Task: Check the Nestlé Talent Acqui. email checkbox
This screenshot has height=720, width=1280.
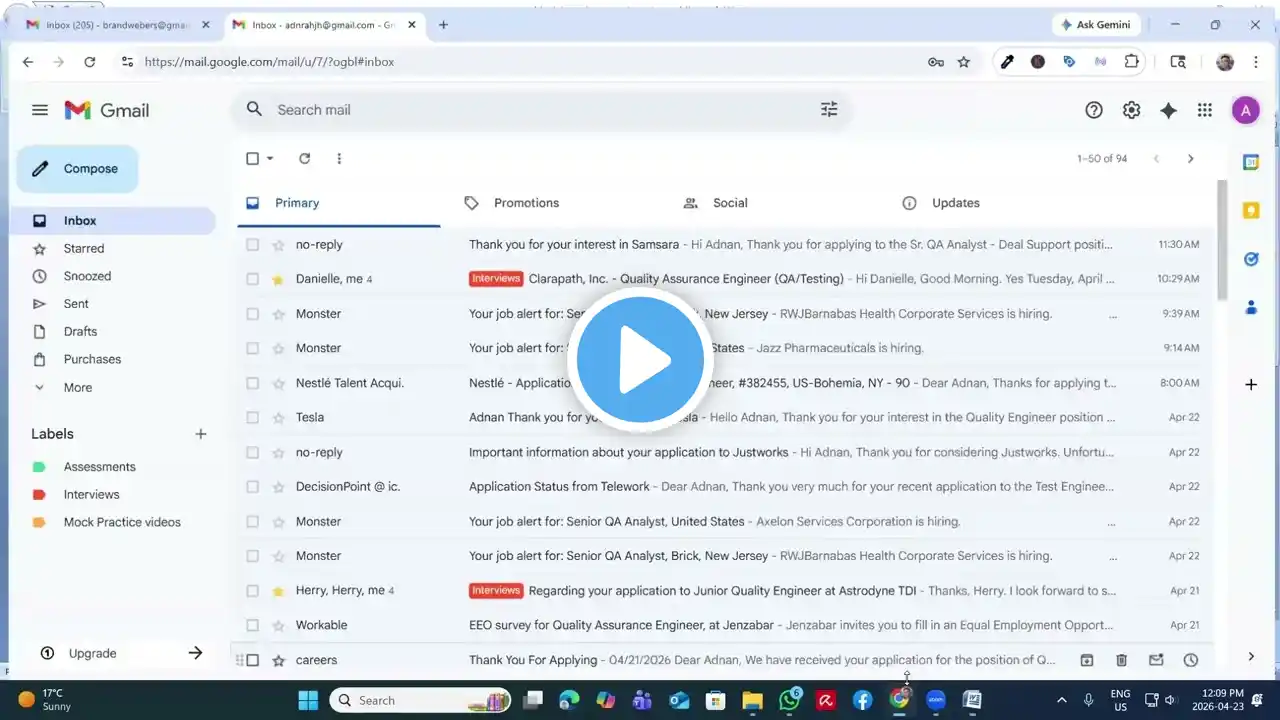Action: [252, 383]
